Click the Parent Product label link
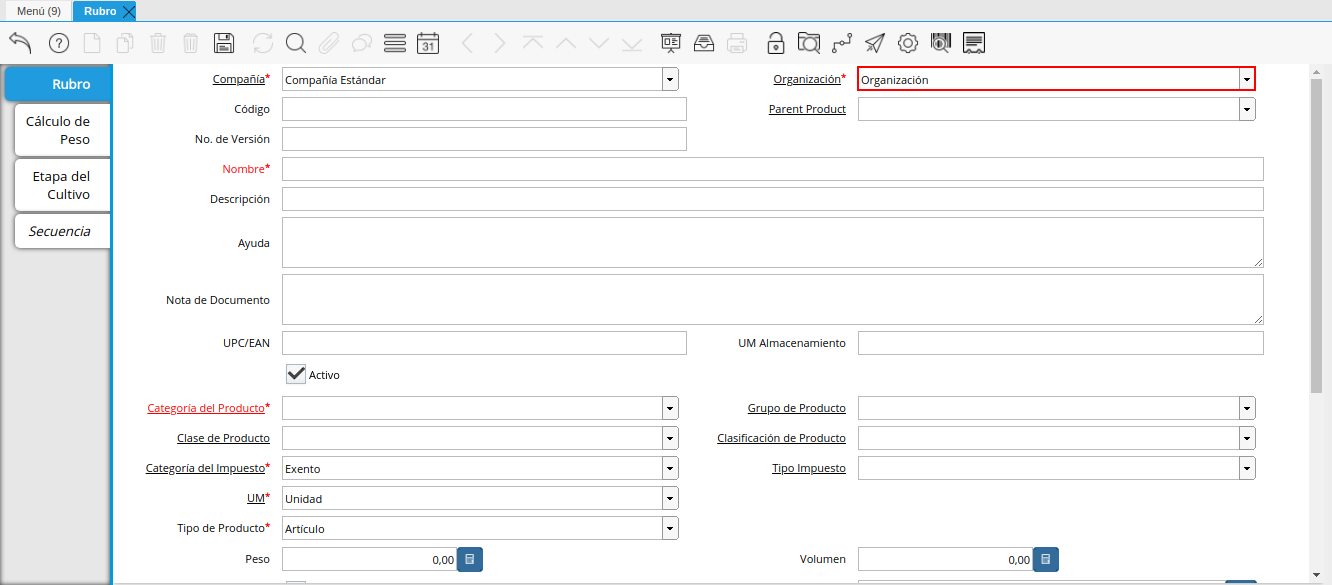Viewport: 1332px width, 585px height. 807,109
